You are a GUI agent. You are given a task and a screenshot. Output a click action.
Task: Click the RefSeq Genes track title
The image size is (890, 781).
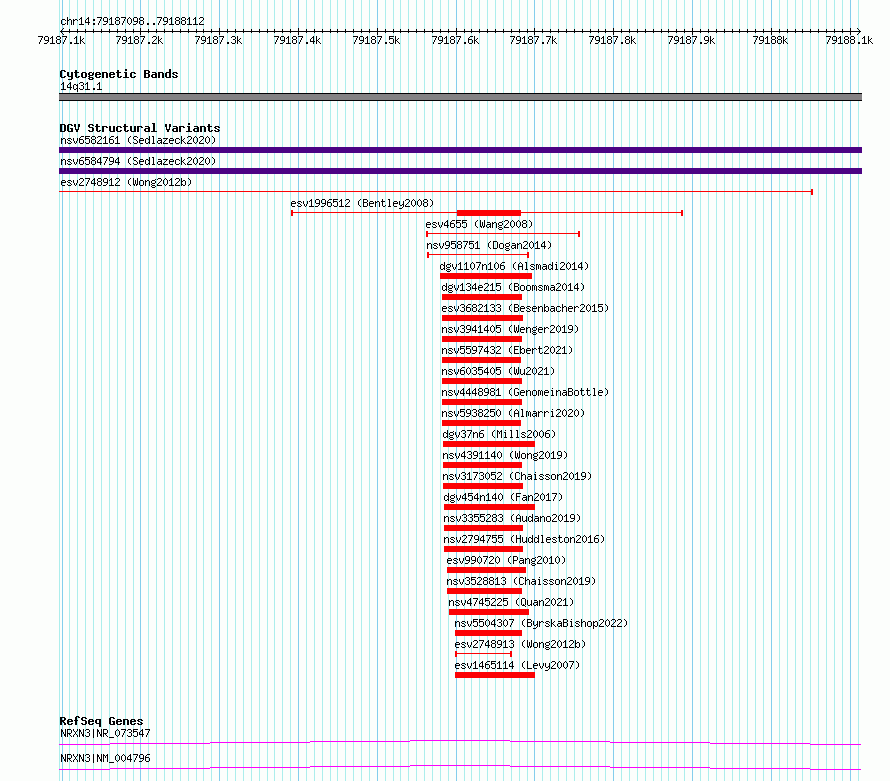click(101, 721)
